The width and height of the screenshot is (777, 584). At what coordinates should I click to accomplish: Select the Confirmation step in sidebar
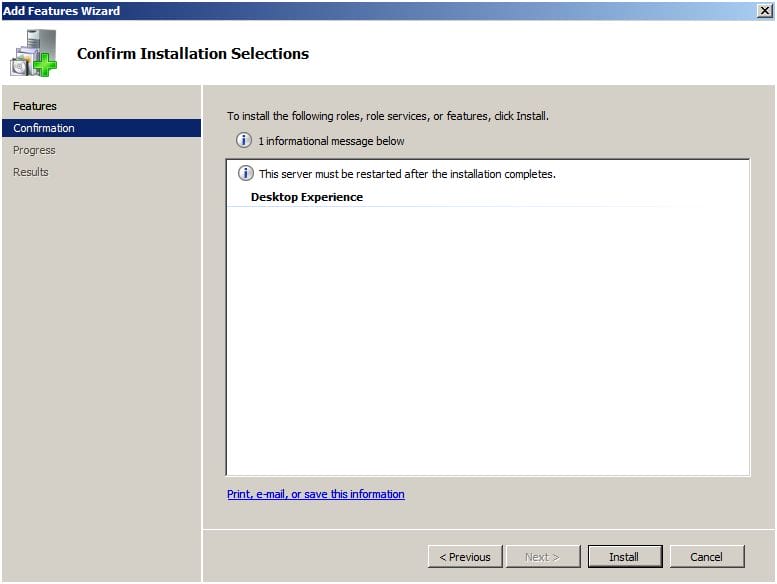(102, 128)
